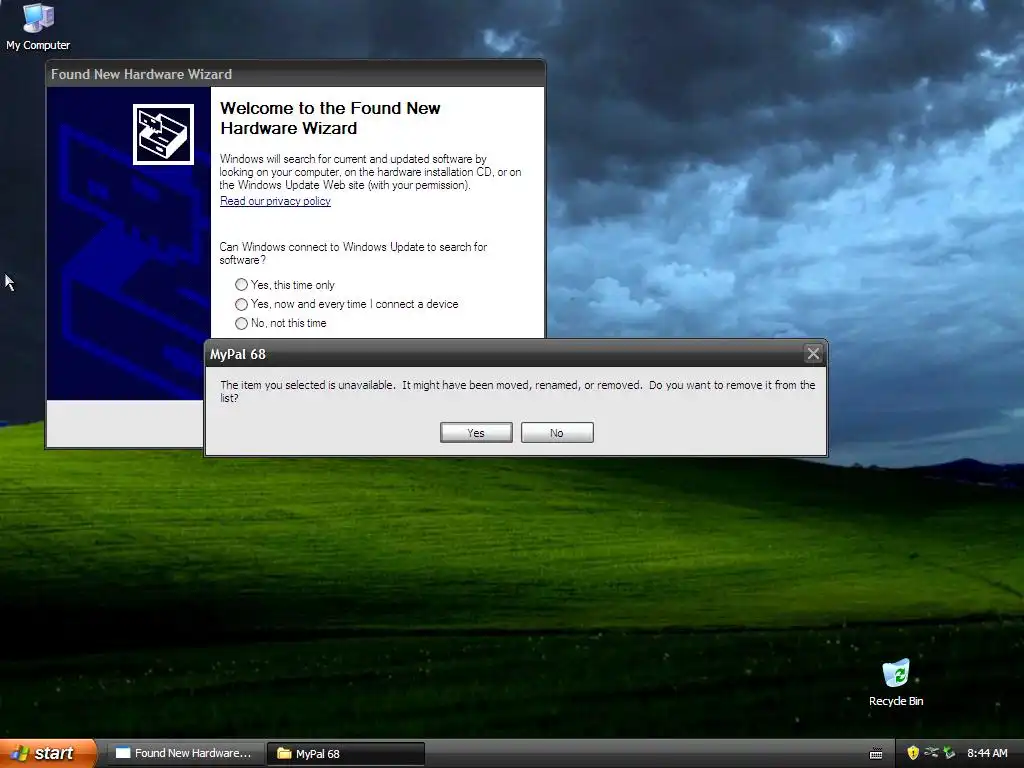The image size is (1024, 768).
Task: Click No in the MyPal 68 dialog
Action: [557, 432]
